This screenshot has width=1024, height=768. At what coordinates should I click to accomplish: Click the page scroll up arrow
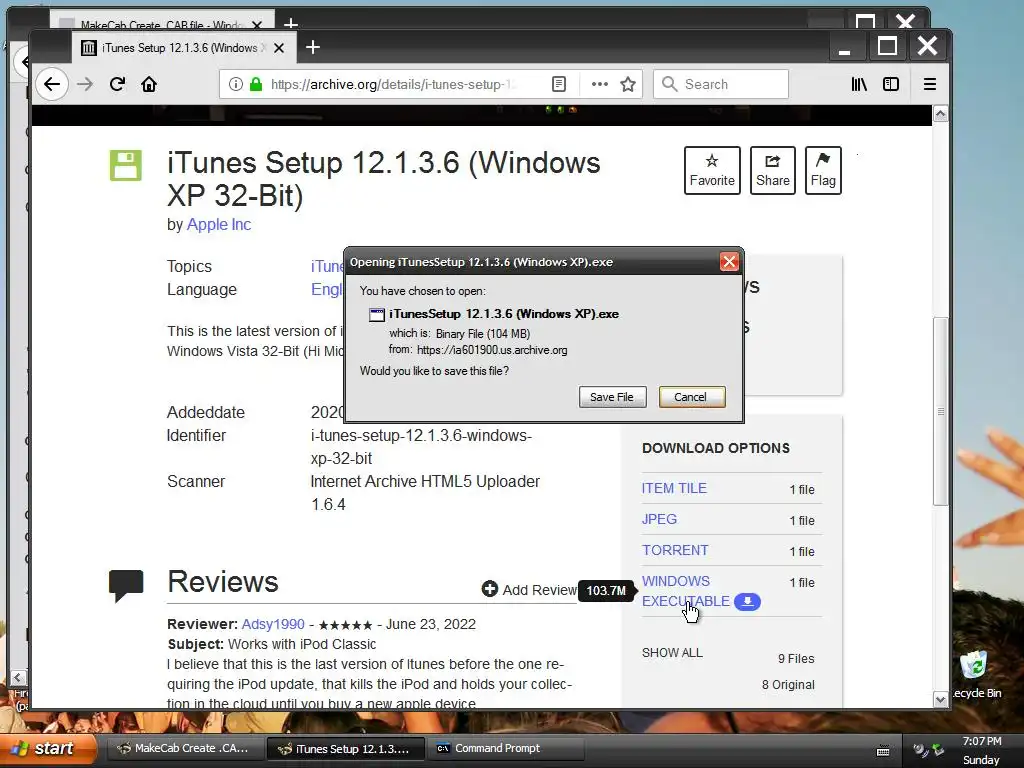coord(940,114)
